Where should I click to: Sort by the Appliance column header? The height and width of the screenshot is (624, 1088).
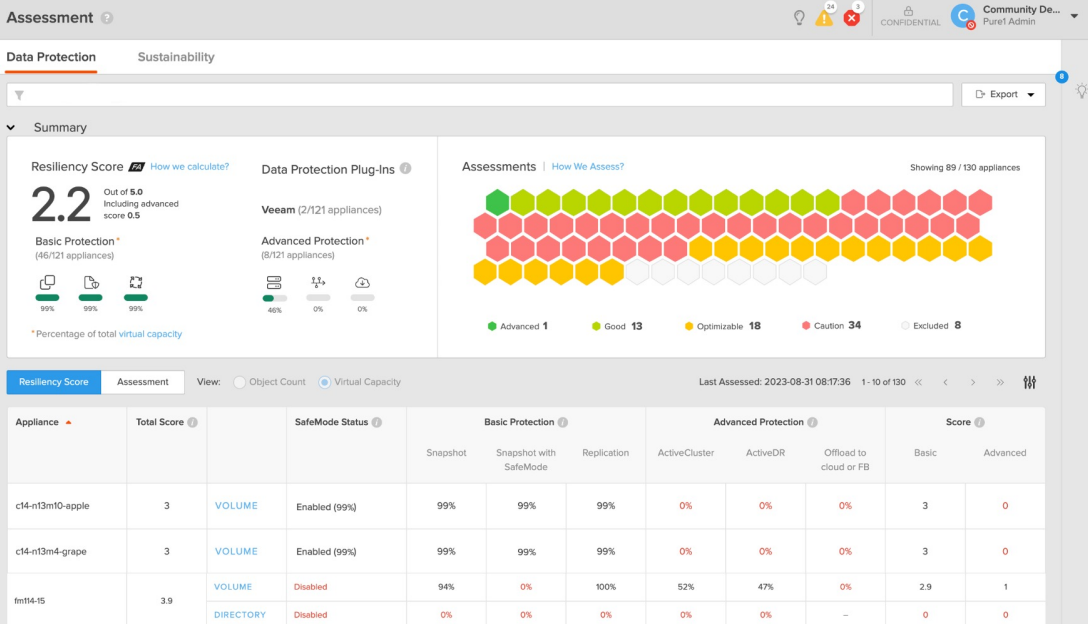43,422
